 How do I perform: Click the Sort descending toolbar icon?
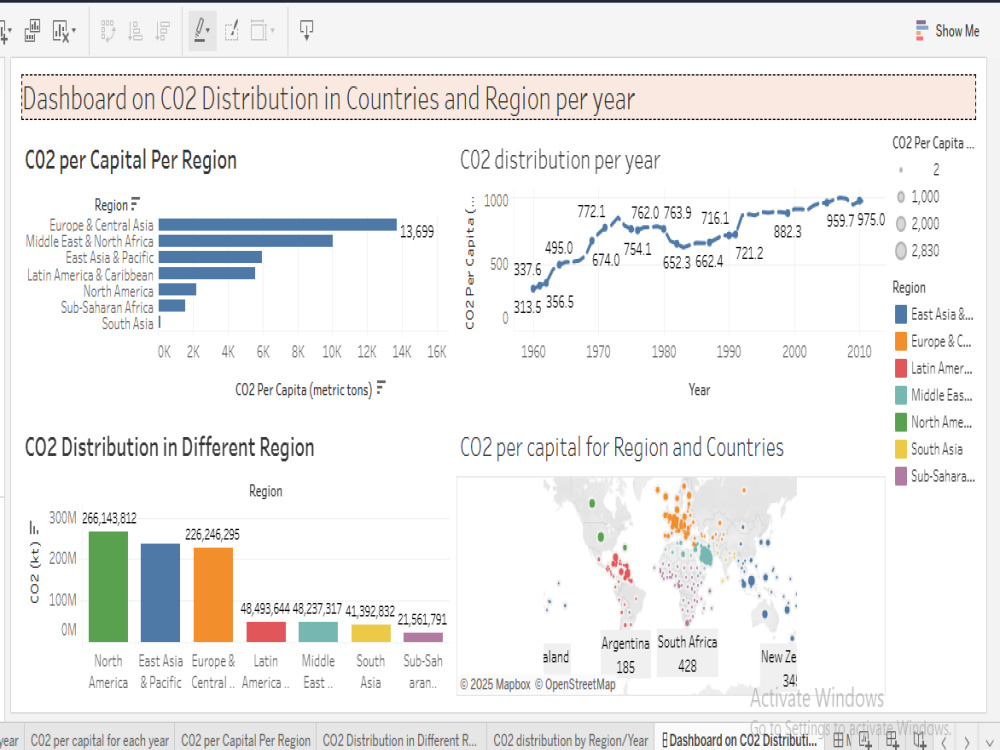pos(163,31)
